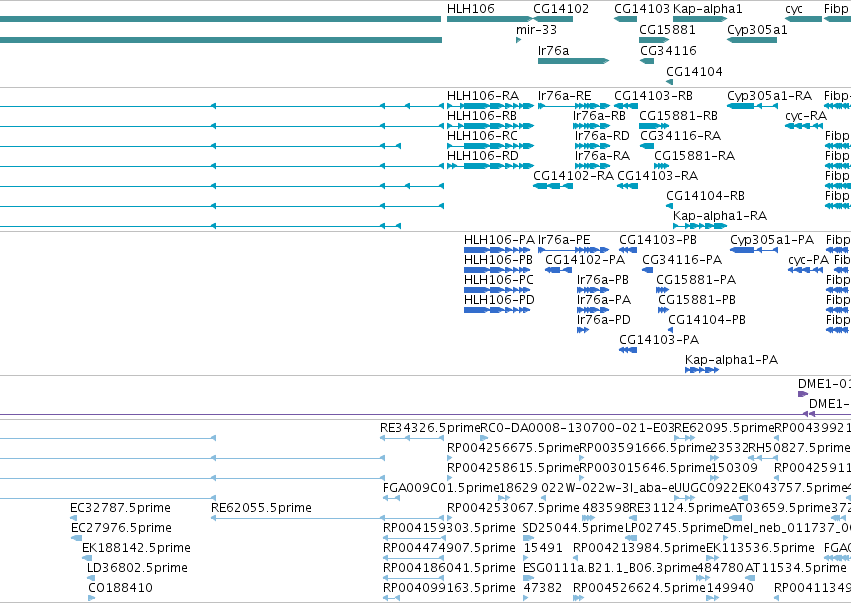Select protein Cyp305a1-PA
This screenshot has height=603, width=851.
click(772, 240)
